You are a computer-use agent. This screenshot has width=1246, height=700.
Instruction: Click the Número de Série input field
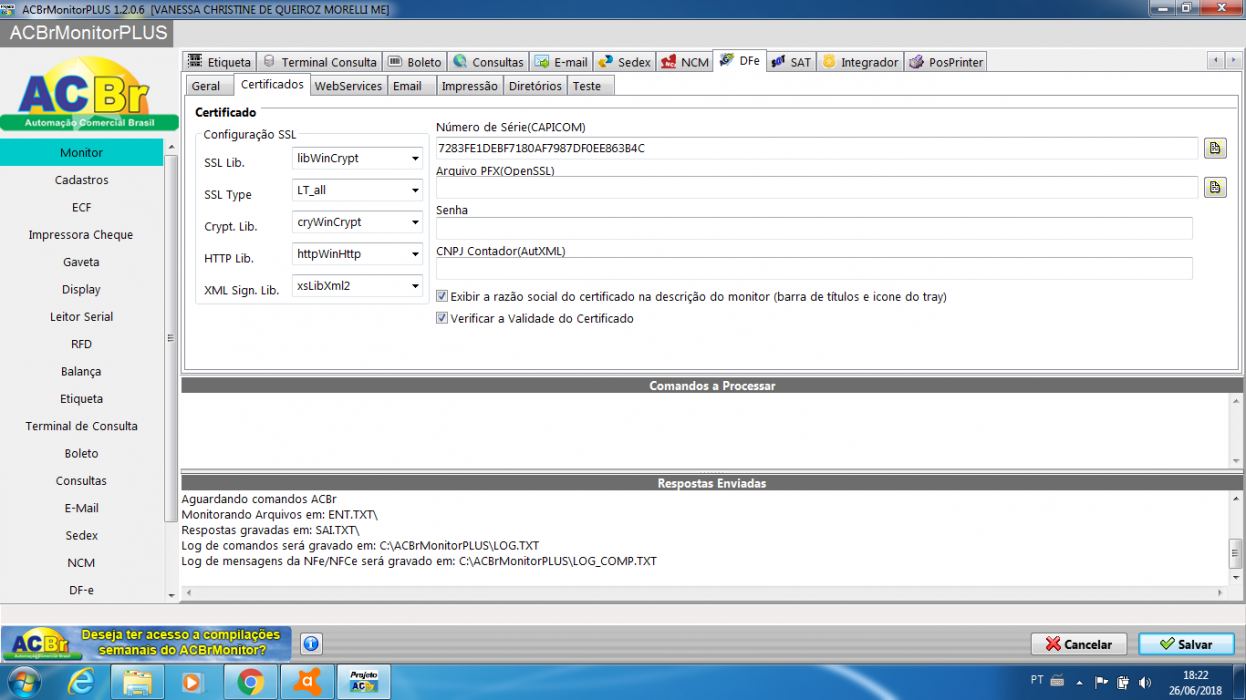click(x=817, y=148)
